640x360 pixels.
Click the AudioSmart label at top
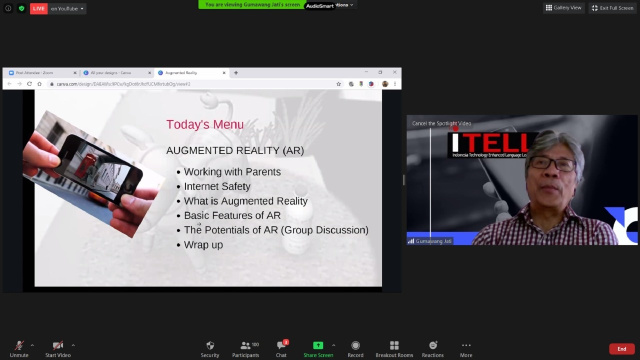coord(320,6)
